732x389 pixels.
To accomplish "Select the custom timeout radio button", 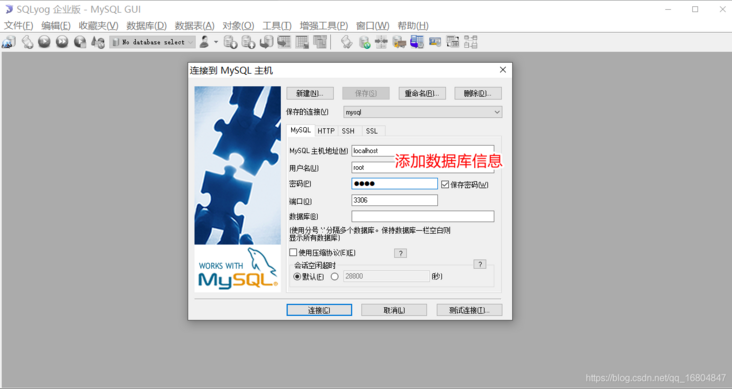I will click(335, 276).
